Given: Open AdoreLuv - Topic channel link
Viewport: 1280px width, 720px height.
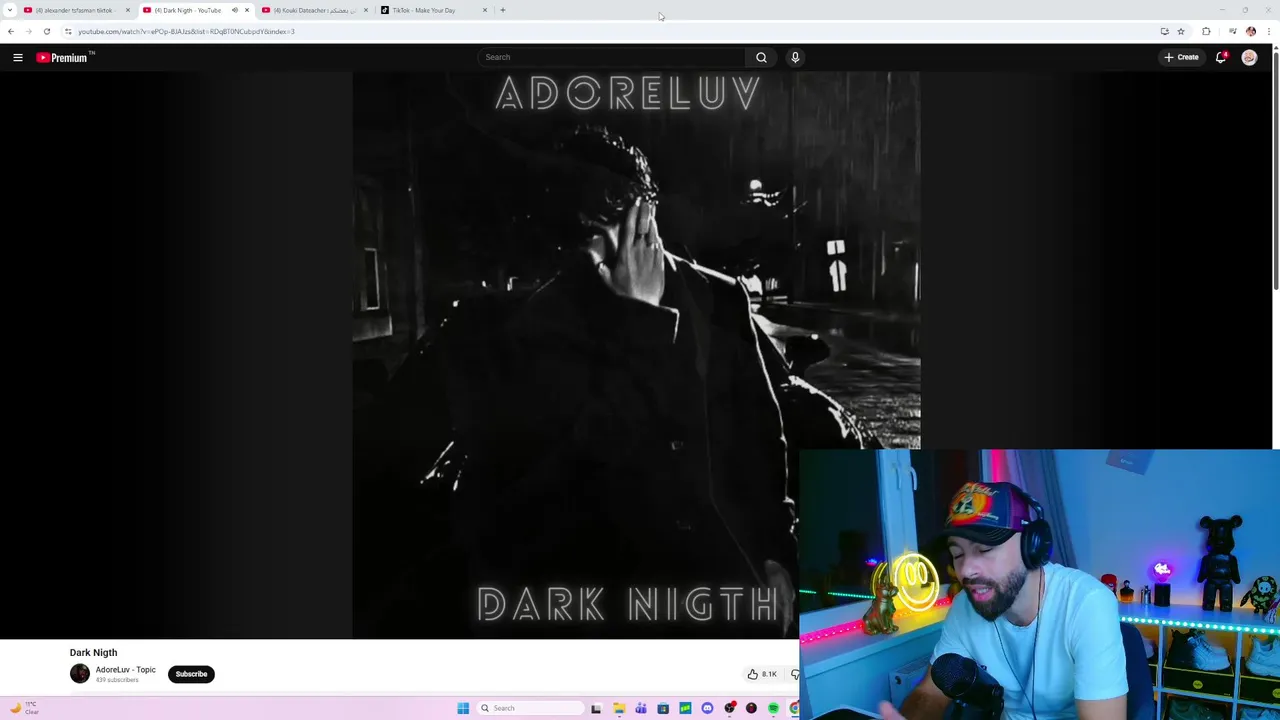Looking at the screenshot, I should coord(125,670).
